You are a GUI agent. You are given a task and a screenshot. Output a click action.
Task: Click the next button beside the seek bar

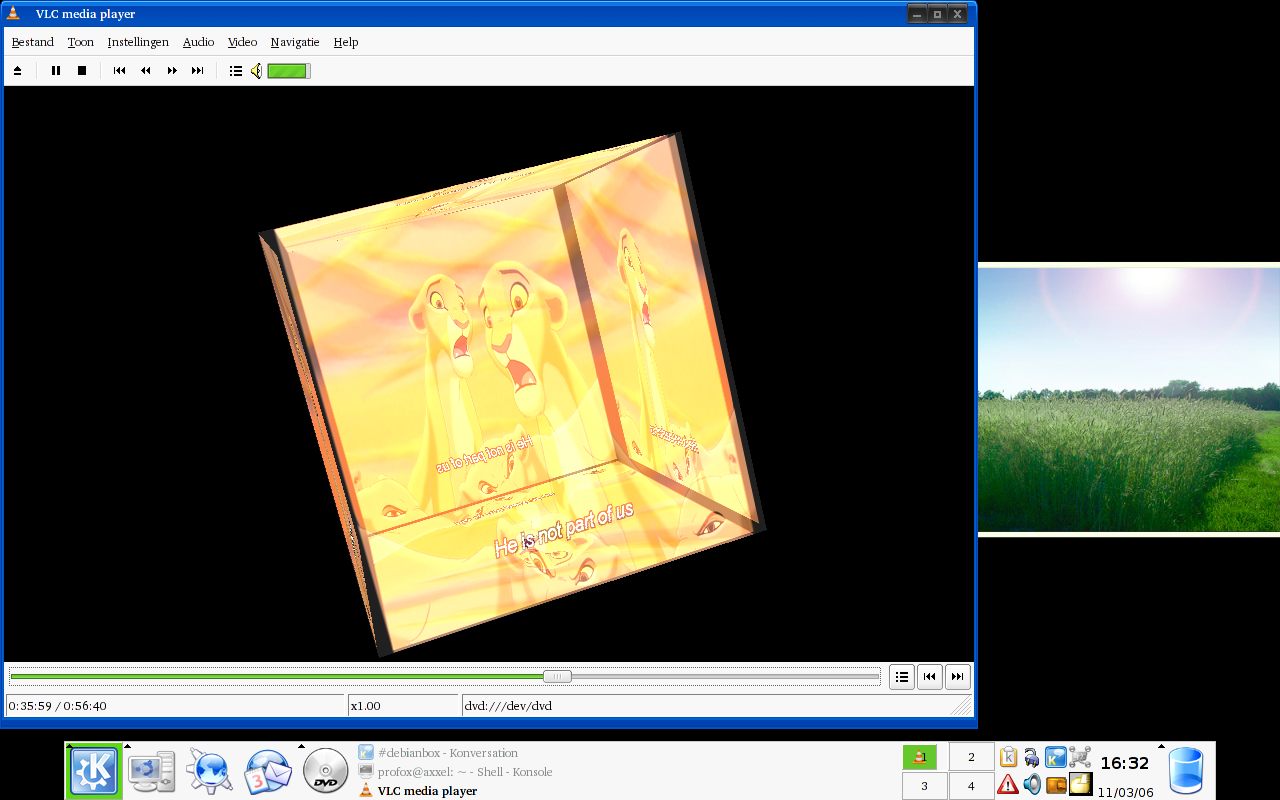click(x=957, y=677)
